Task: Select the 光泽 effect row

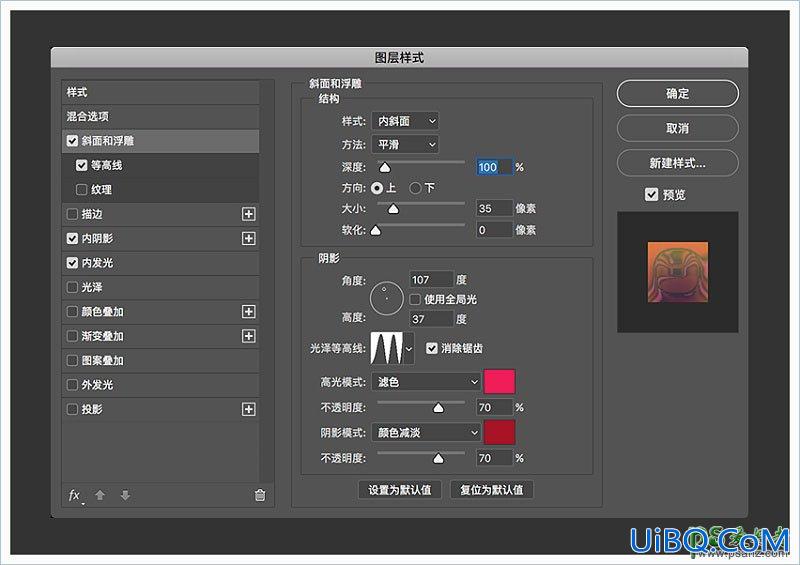Action: tap(160, 287)
